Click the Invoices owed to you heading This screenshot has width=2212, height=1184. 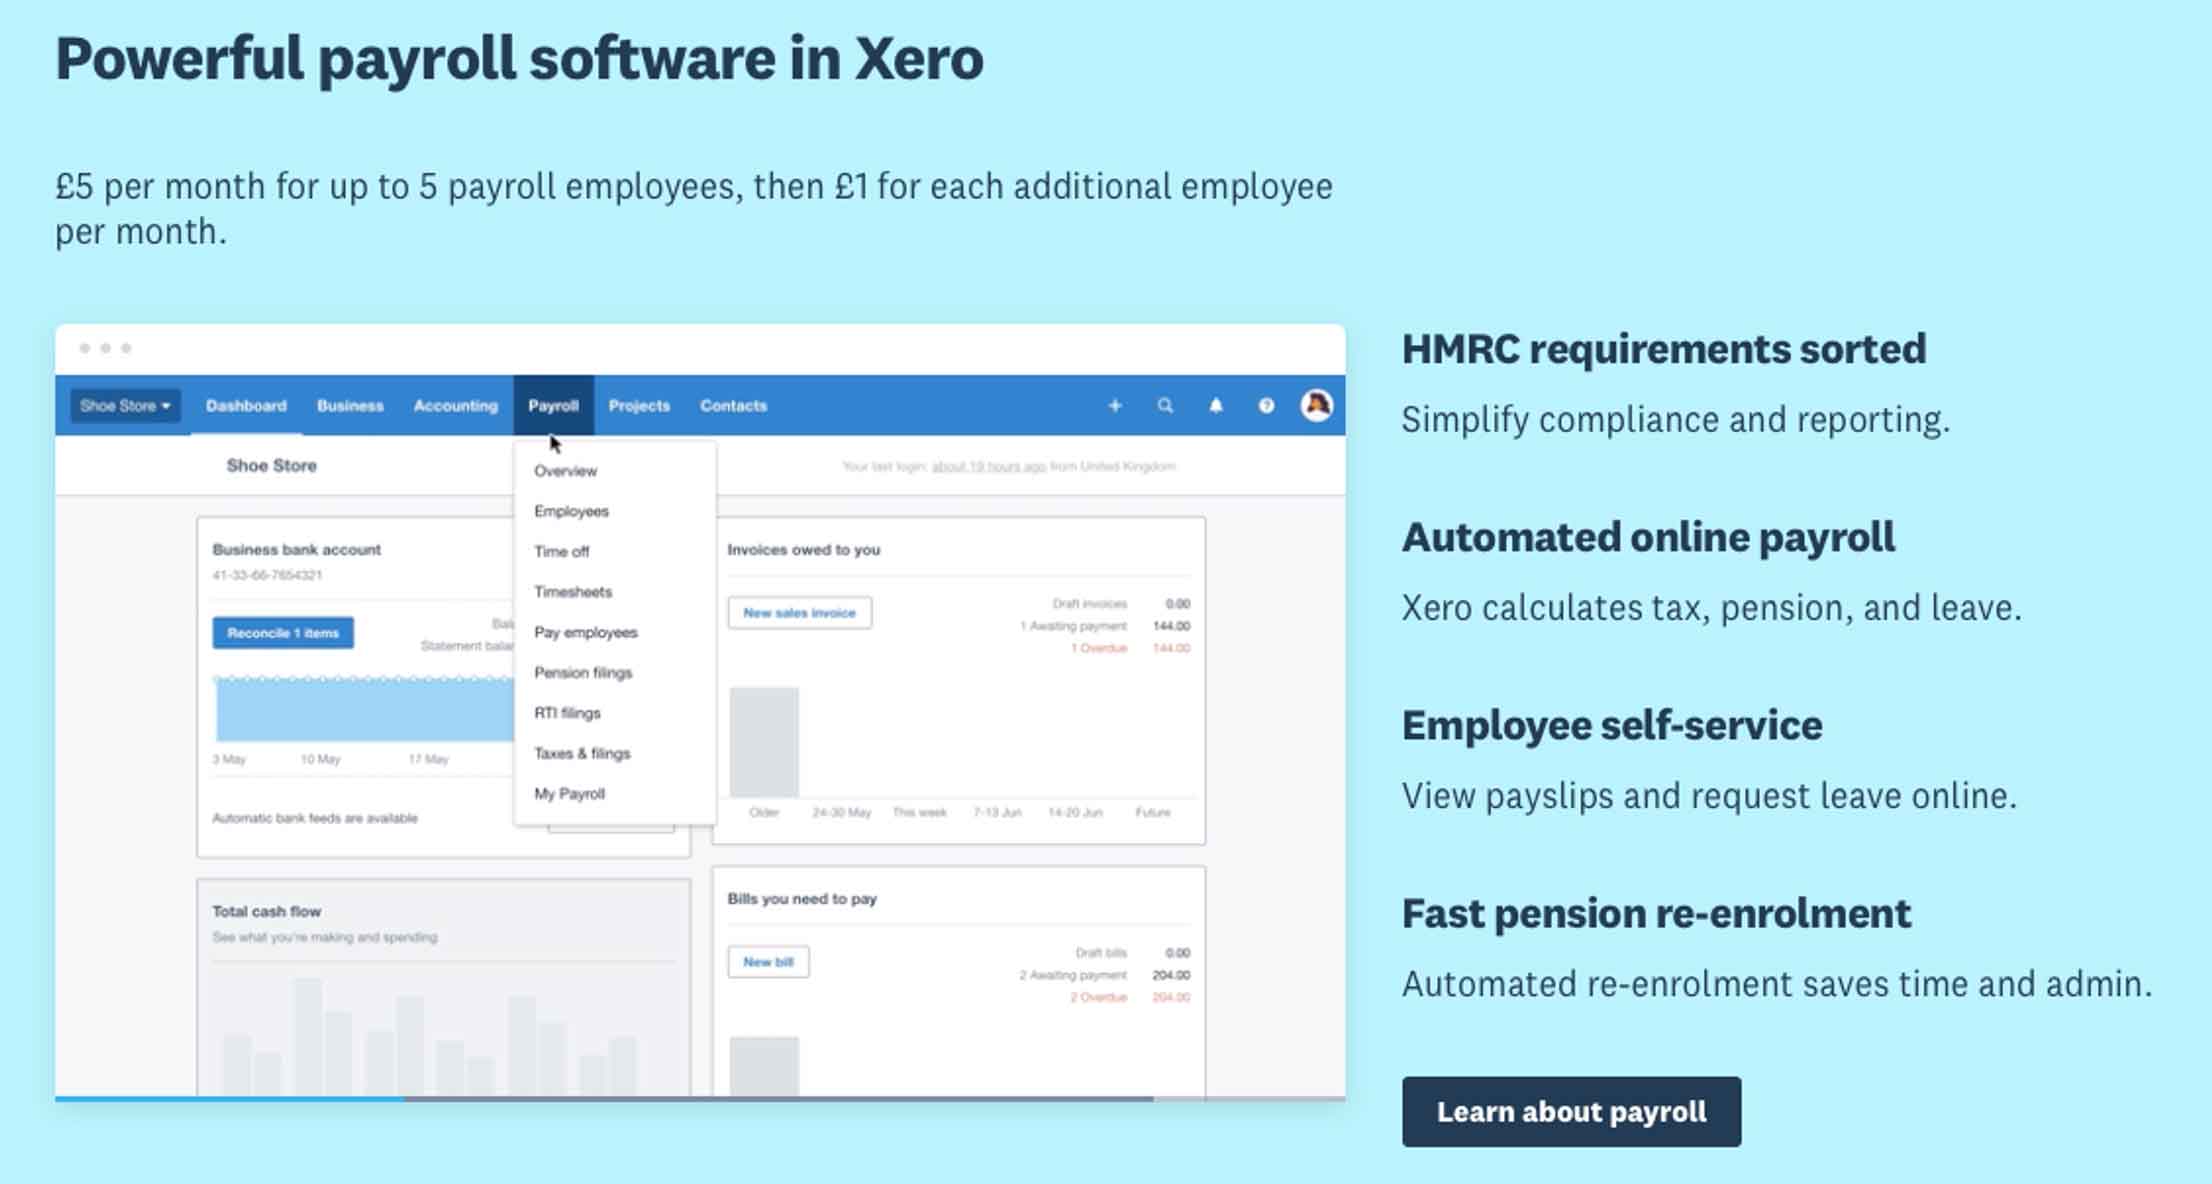tap(803, 549)
